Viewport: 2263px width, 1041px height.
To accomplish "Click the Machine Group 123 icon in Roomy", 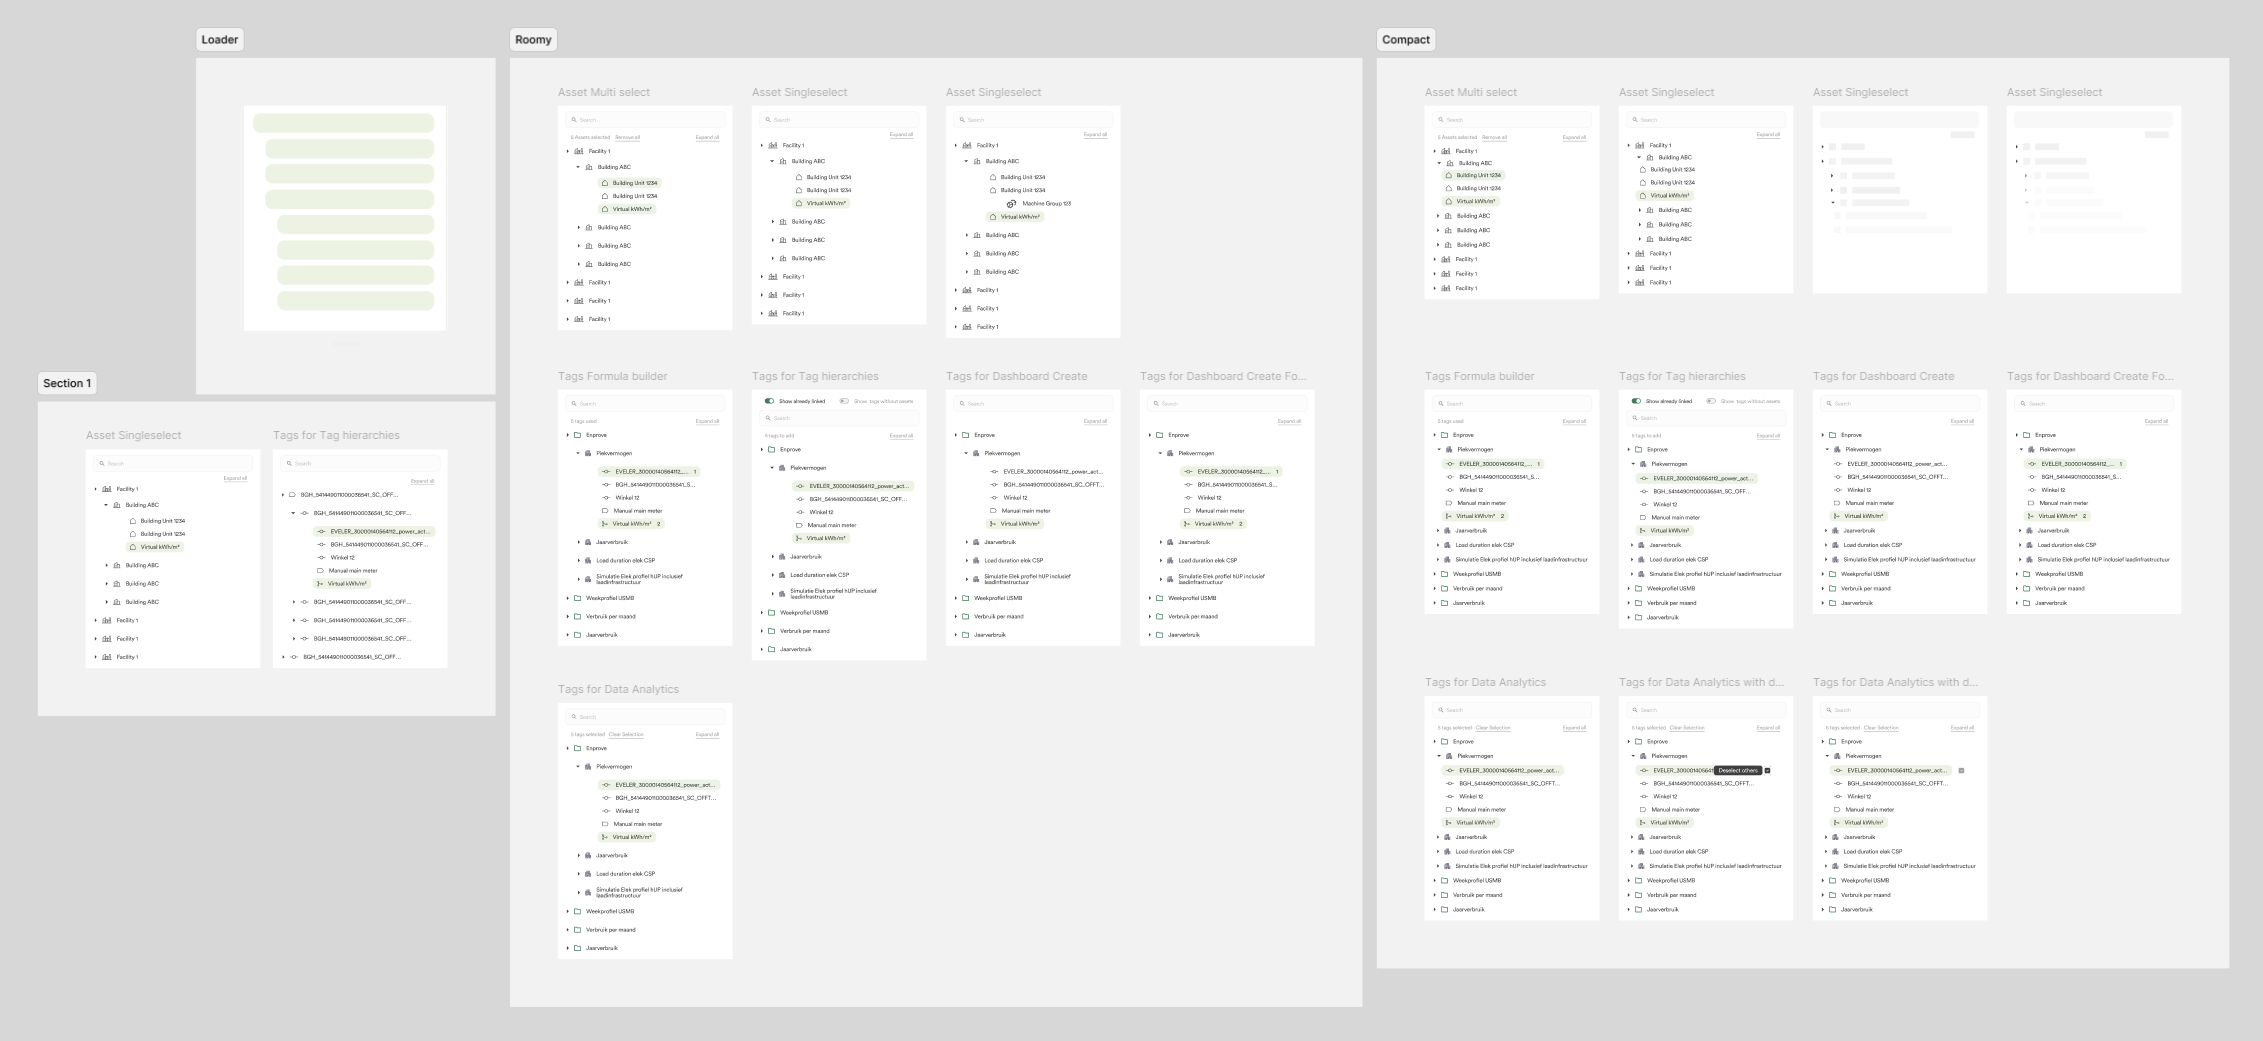I will [1011, 203].
